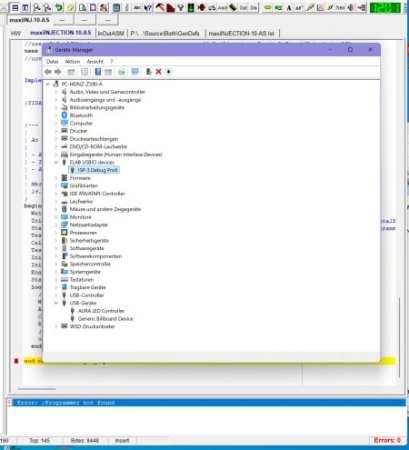The width and height of the screenshot is (409, 450).
Task: Expand the Prozessoren category
Action: point(56,233)
